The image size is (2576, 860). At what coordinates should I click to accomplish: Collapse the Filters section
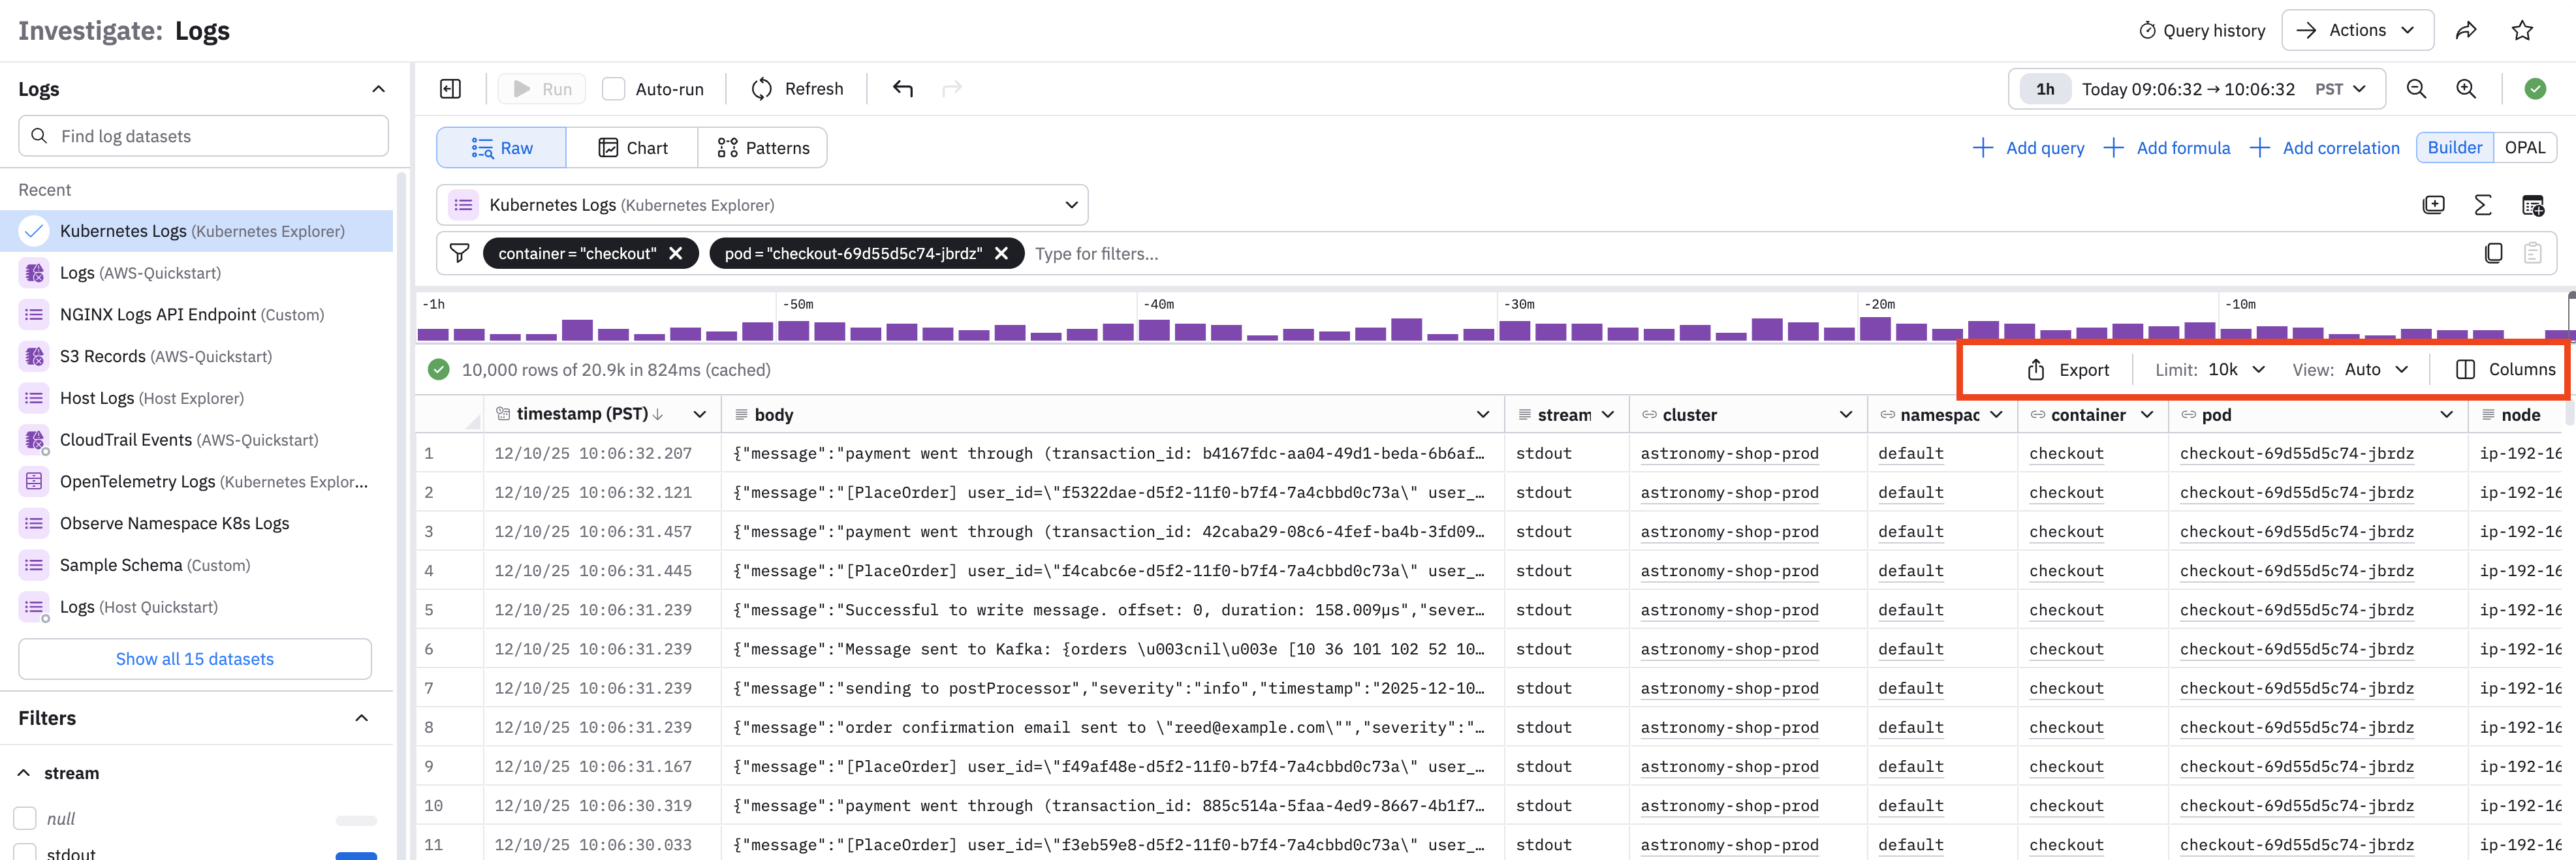pos(362,718)
